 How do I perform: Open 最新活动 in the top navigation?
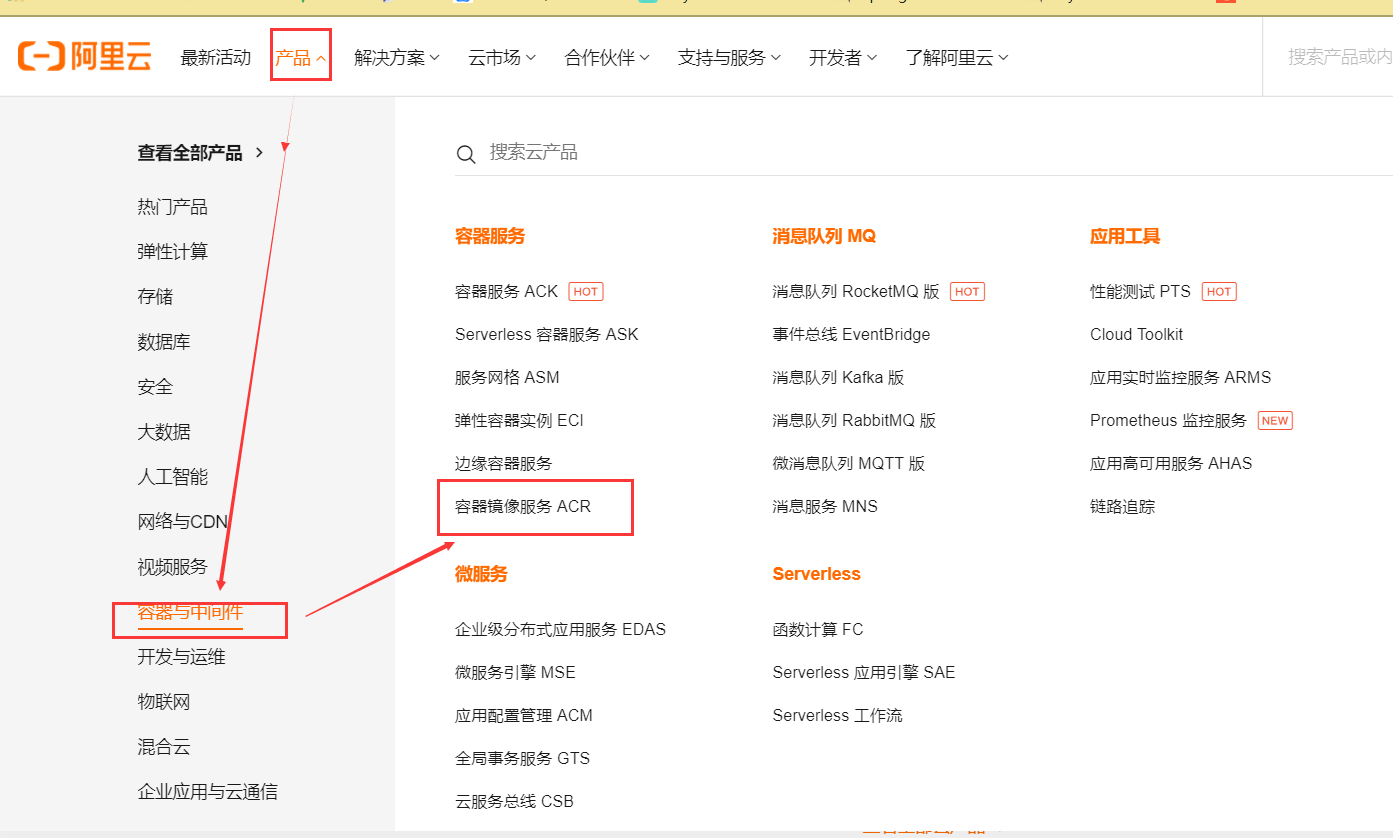point(216,58)
